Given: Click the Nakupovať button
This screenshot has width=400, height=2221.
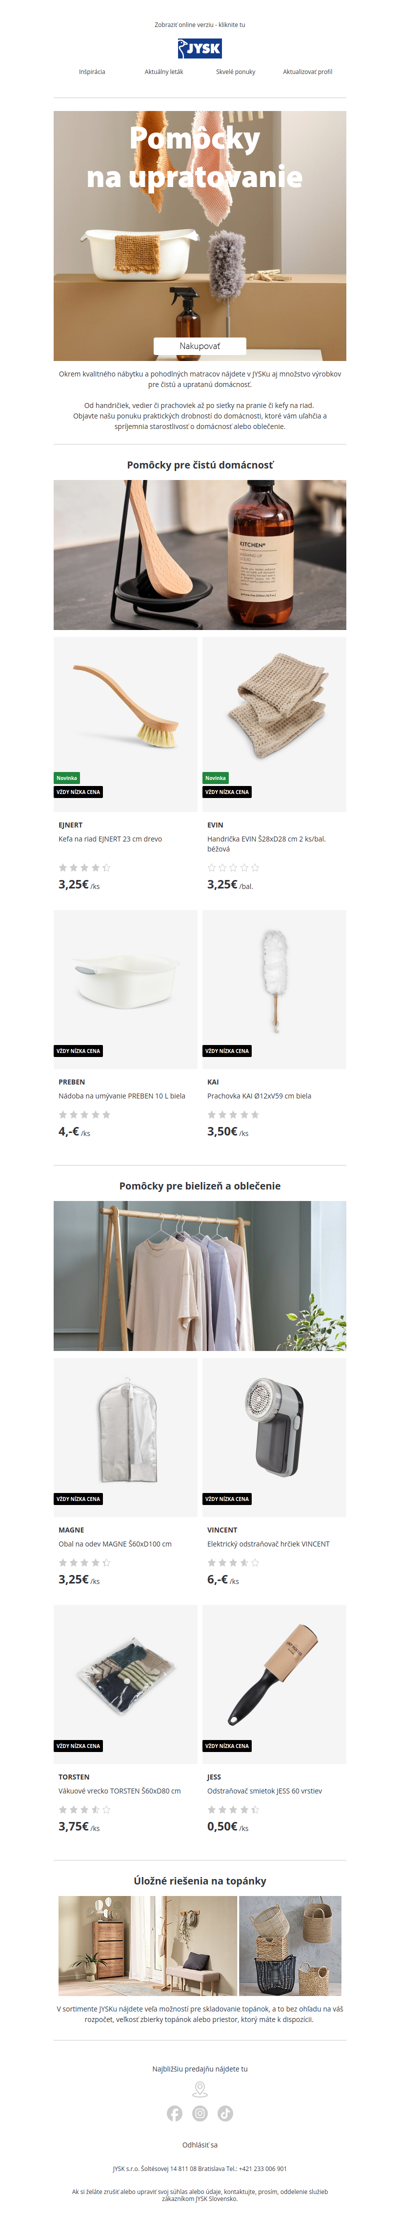Looking at the screenshot, I should click(200, 346).
